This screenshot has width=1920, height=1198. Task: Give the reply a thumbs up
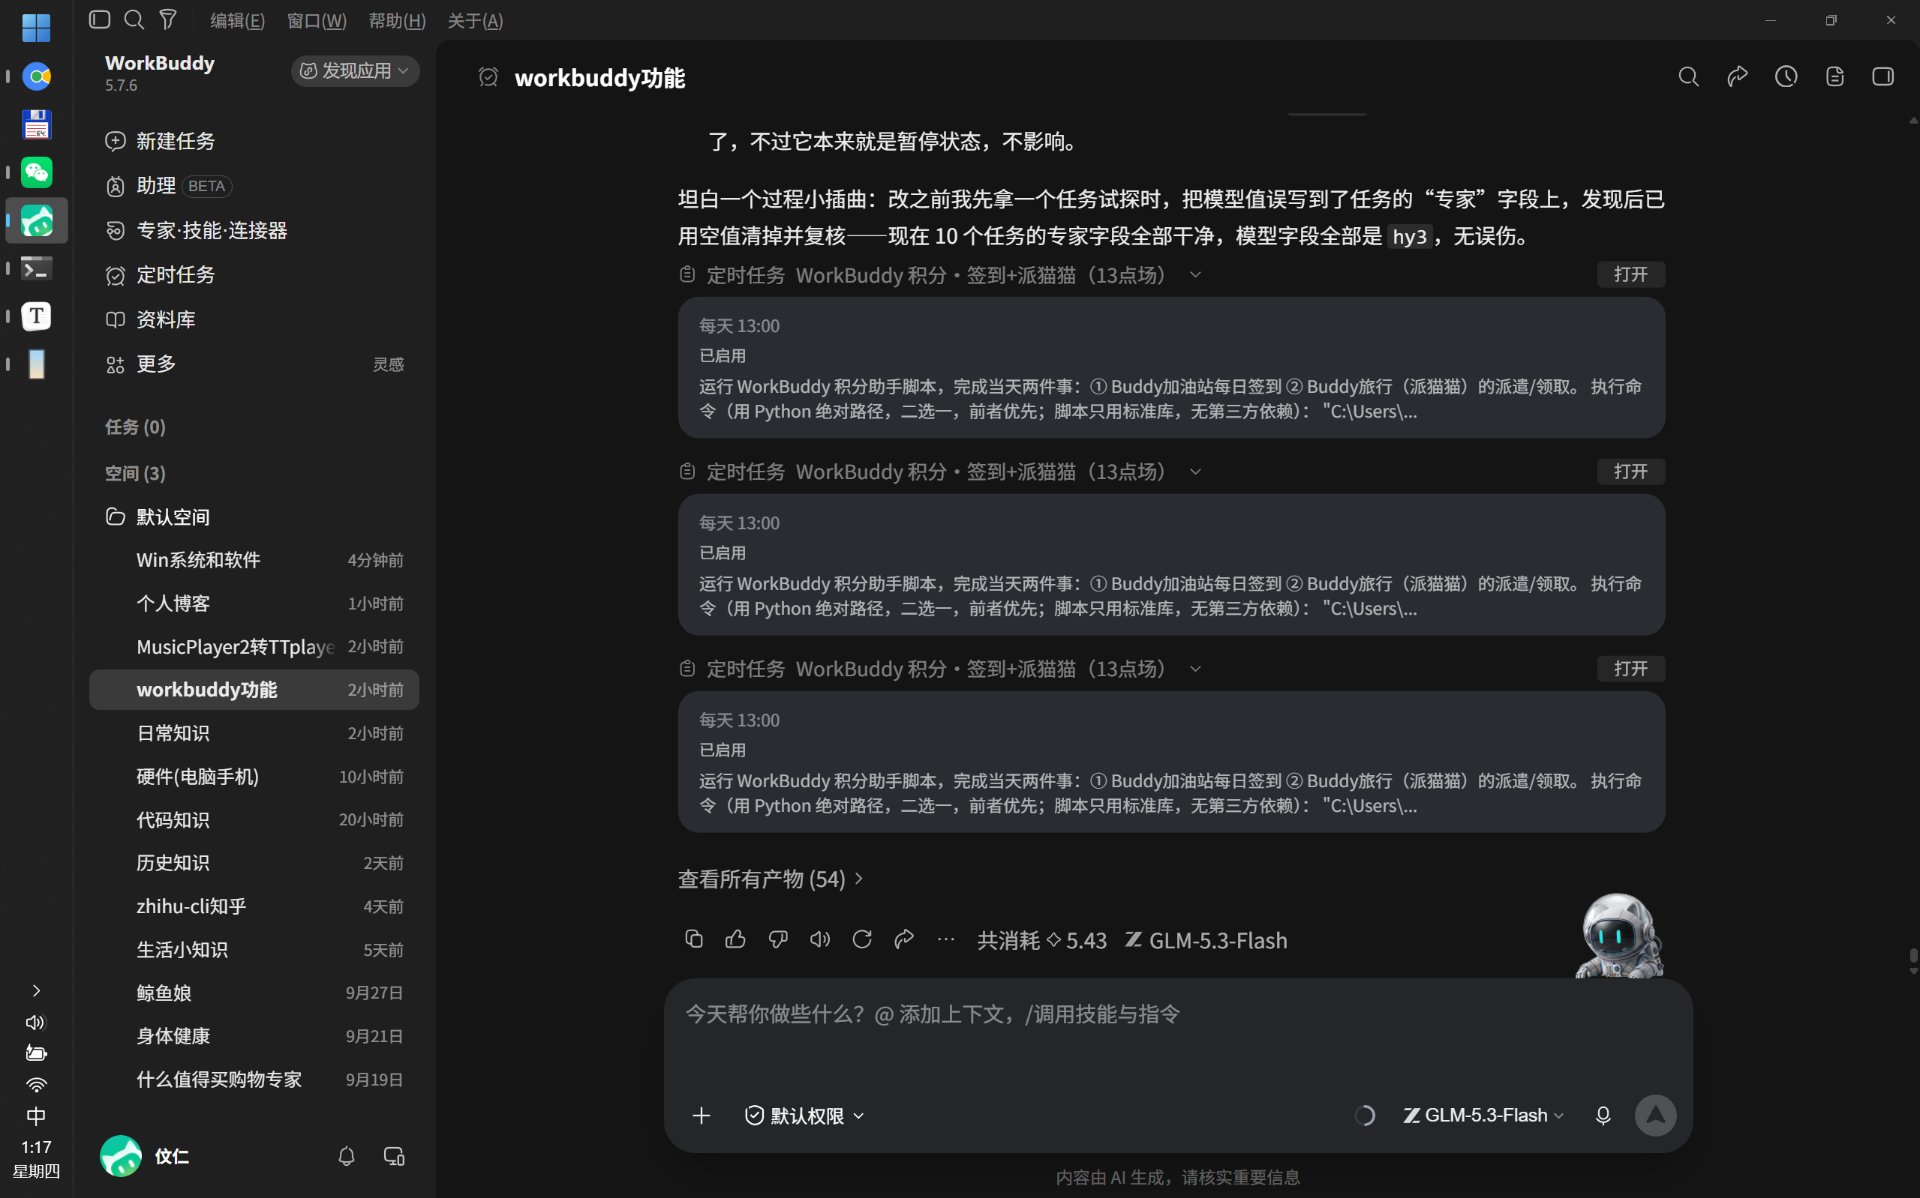point(735,939)
